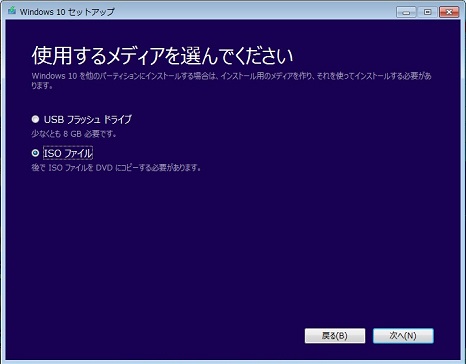Proceed with the 次へ(N) button
The height and width of the screenshot is (364, 466).
click(403, 336)
